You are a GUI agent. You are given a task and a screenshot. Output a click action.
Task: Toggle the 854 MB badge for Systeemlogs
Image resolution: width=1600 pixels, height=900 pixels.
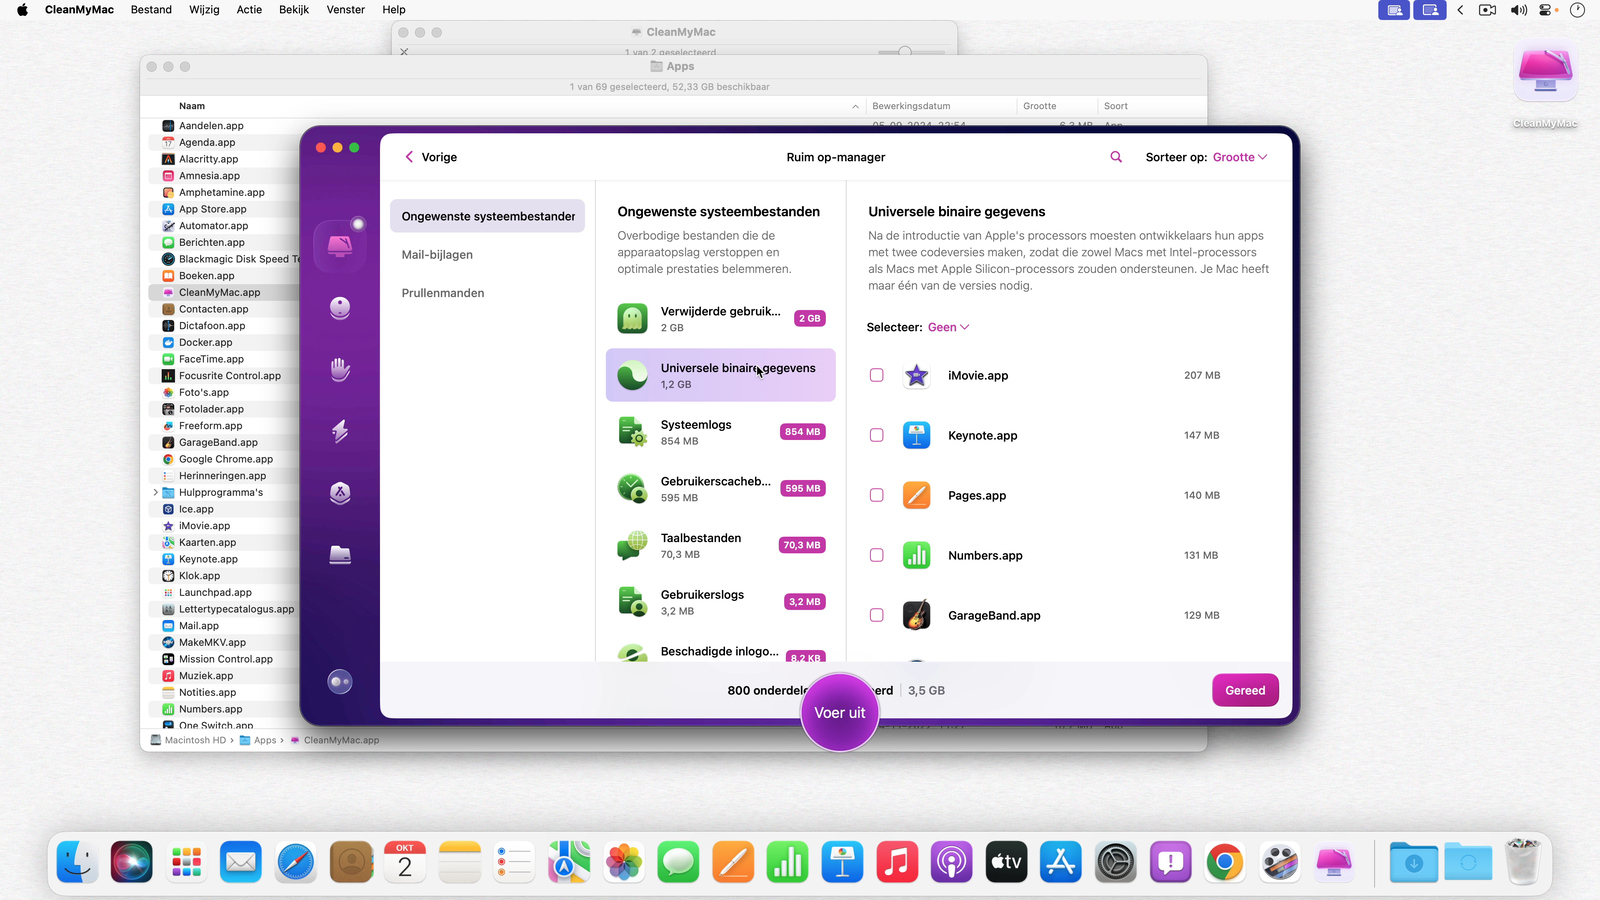(803, 432)
